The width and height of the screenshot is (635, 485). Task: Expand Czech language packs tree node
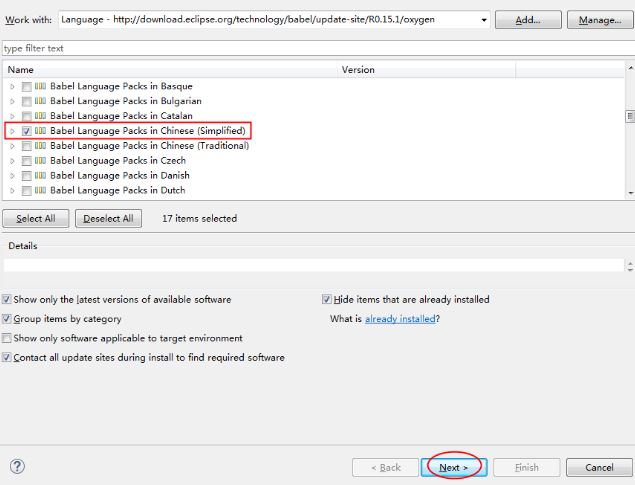pos(13,161)
